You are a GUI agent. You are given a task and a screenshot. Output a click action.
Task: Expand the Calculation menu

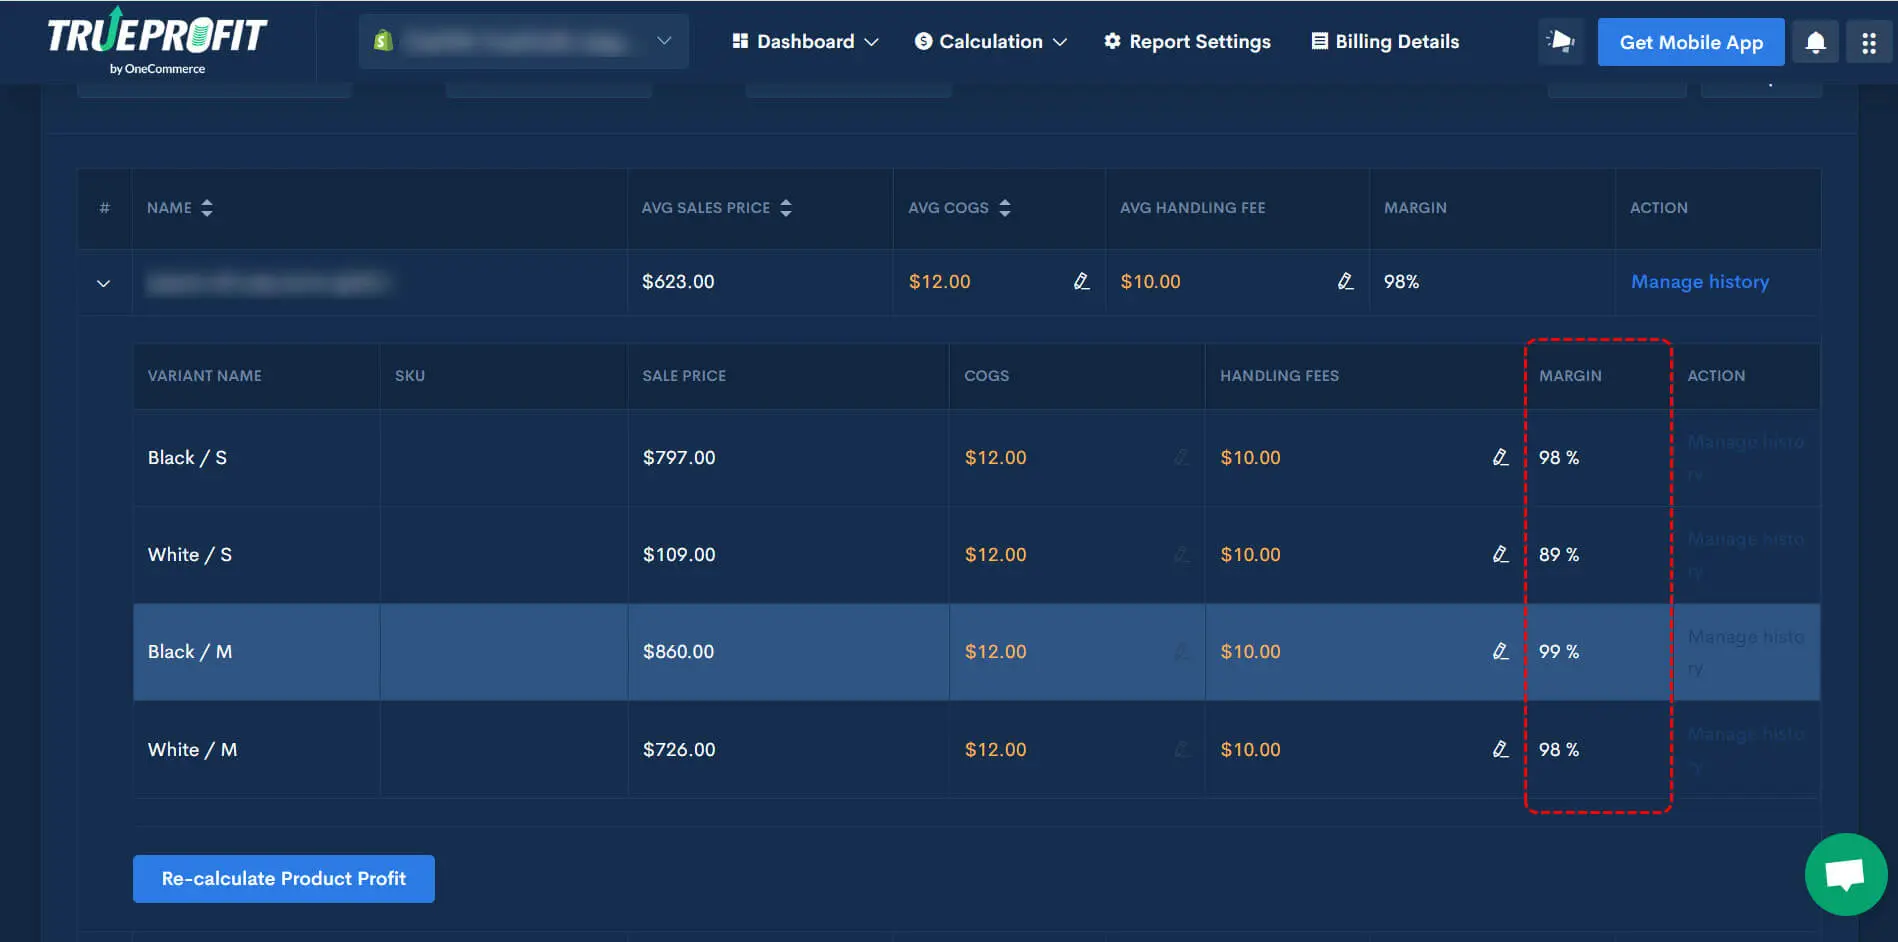pyautogui.click(x=989, y=41)
